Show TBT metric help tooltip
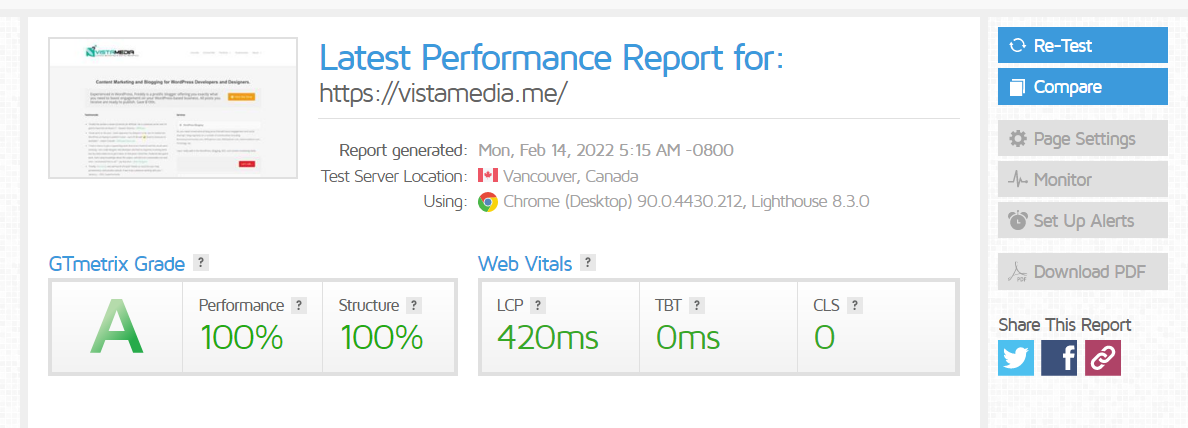 (x=697, y=306)
